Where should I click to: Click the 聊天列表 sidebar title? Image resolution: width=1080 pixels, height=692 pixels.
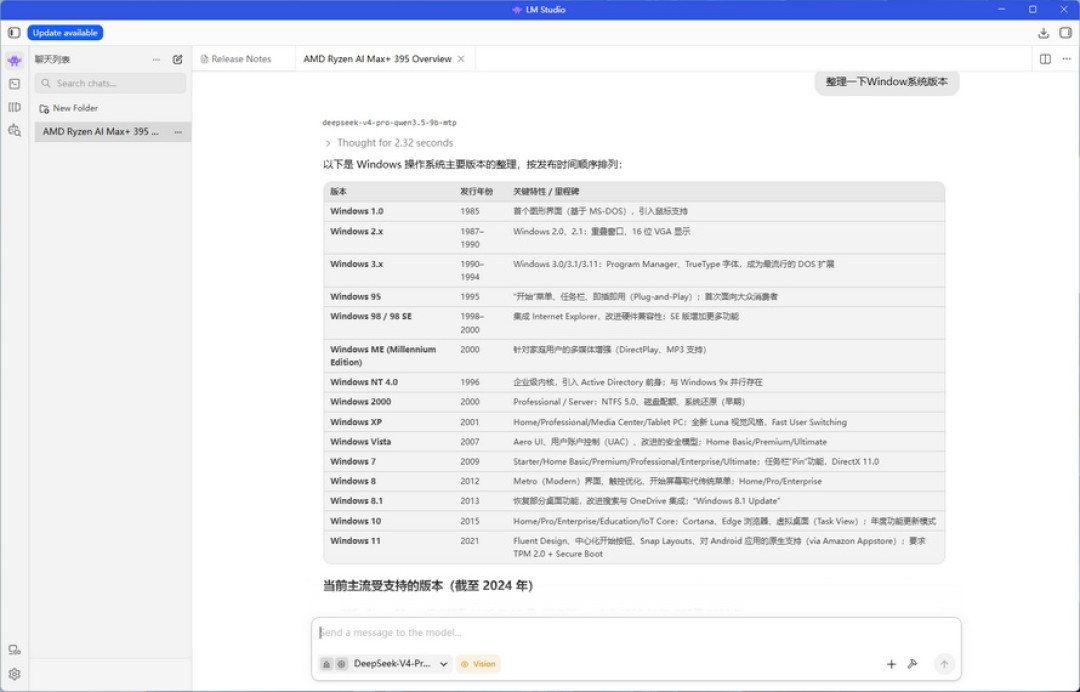tap(52, 60)
